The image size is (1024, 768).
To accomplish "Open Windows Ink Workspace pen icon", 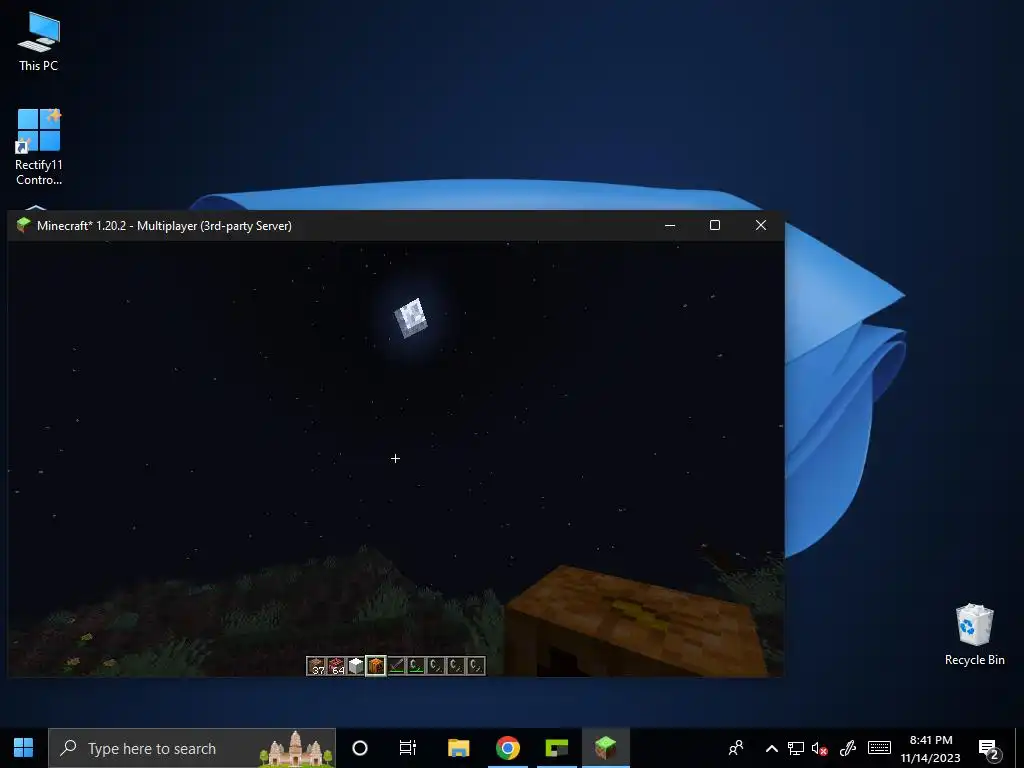I will click(x=848, y=748).
